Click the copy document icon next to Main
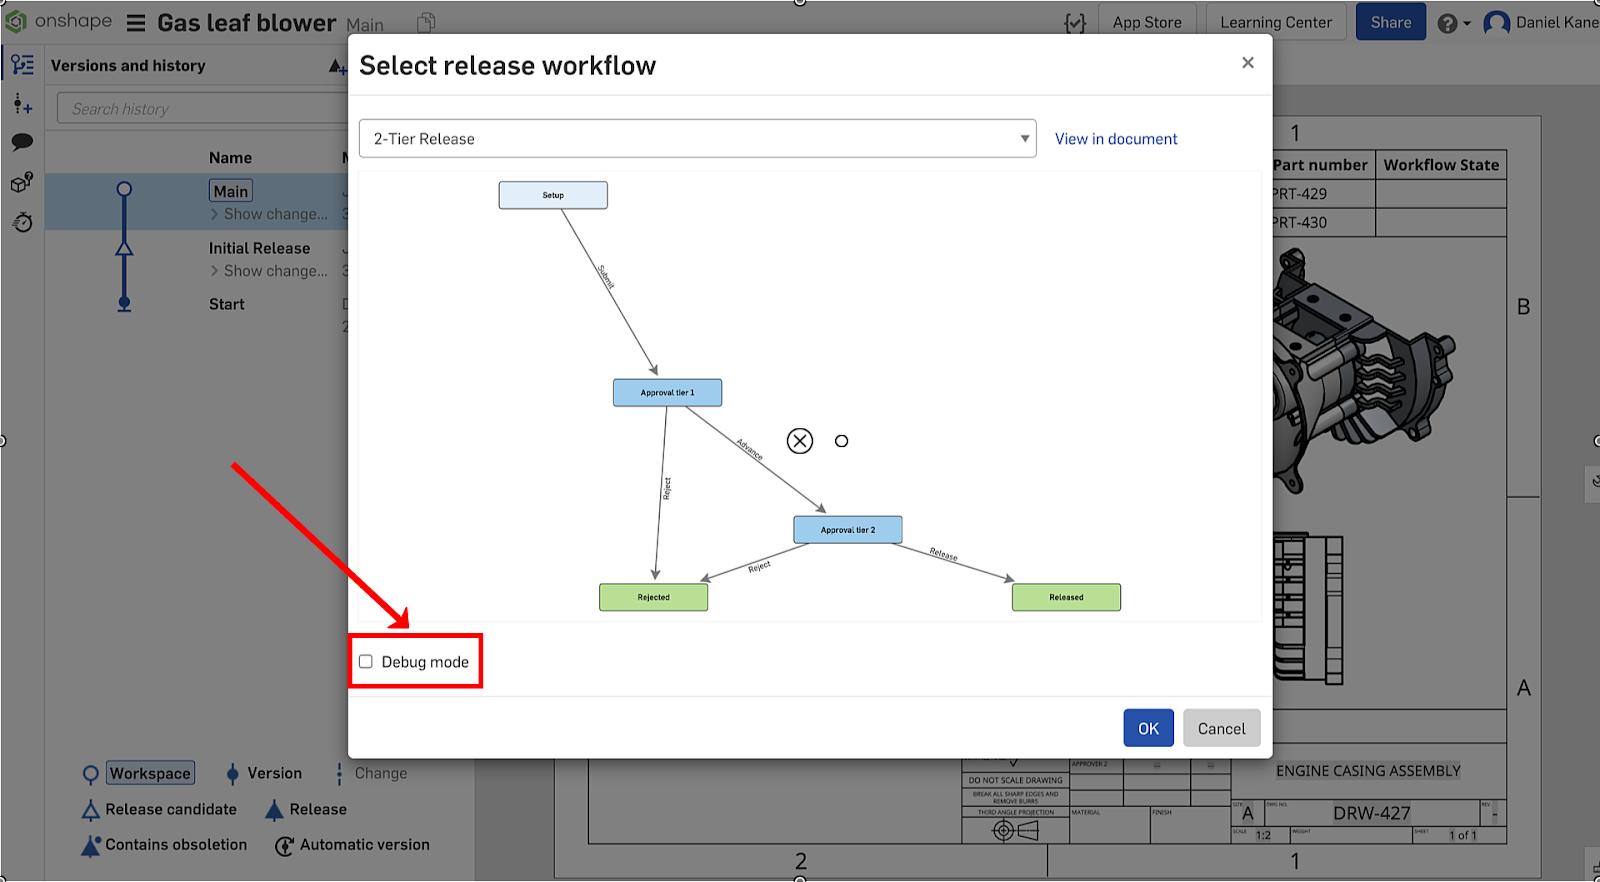The height and width of the screenshot is (882, 1600). pos(426,23)
